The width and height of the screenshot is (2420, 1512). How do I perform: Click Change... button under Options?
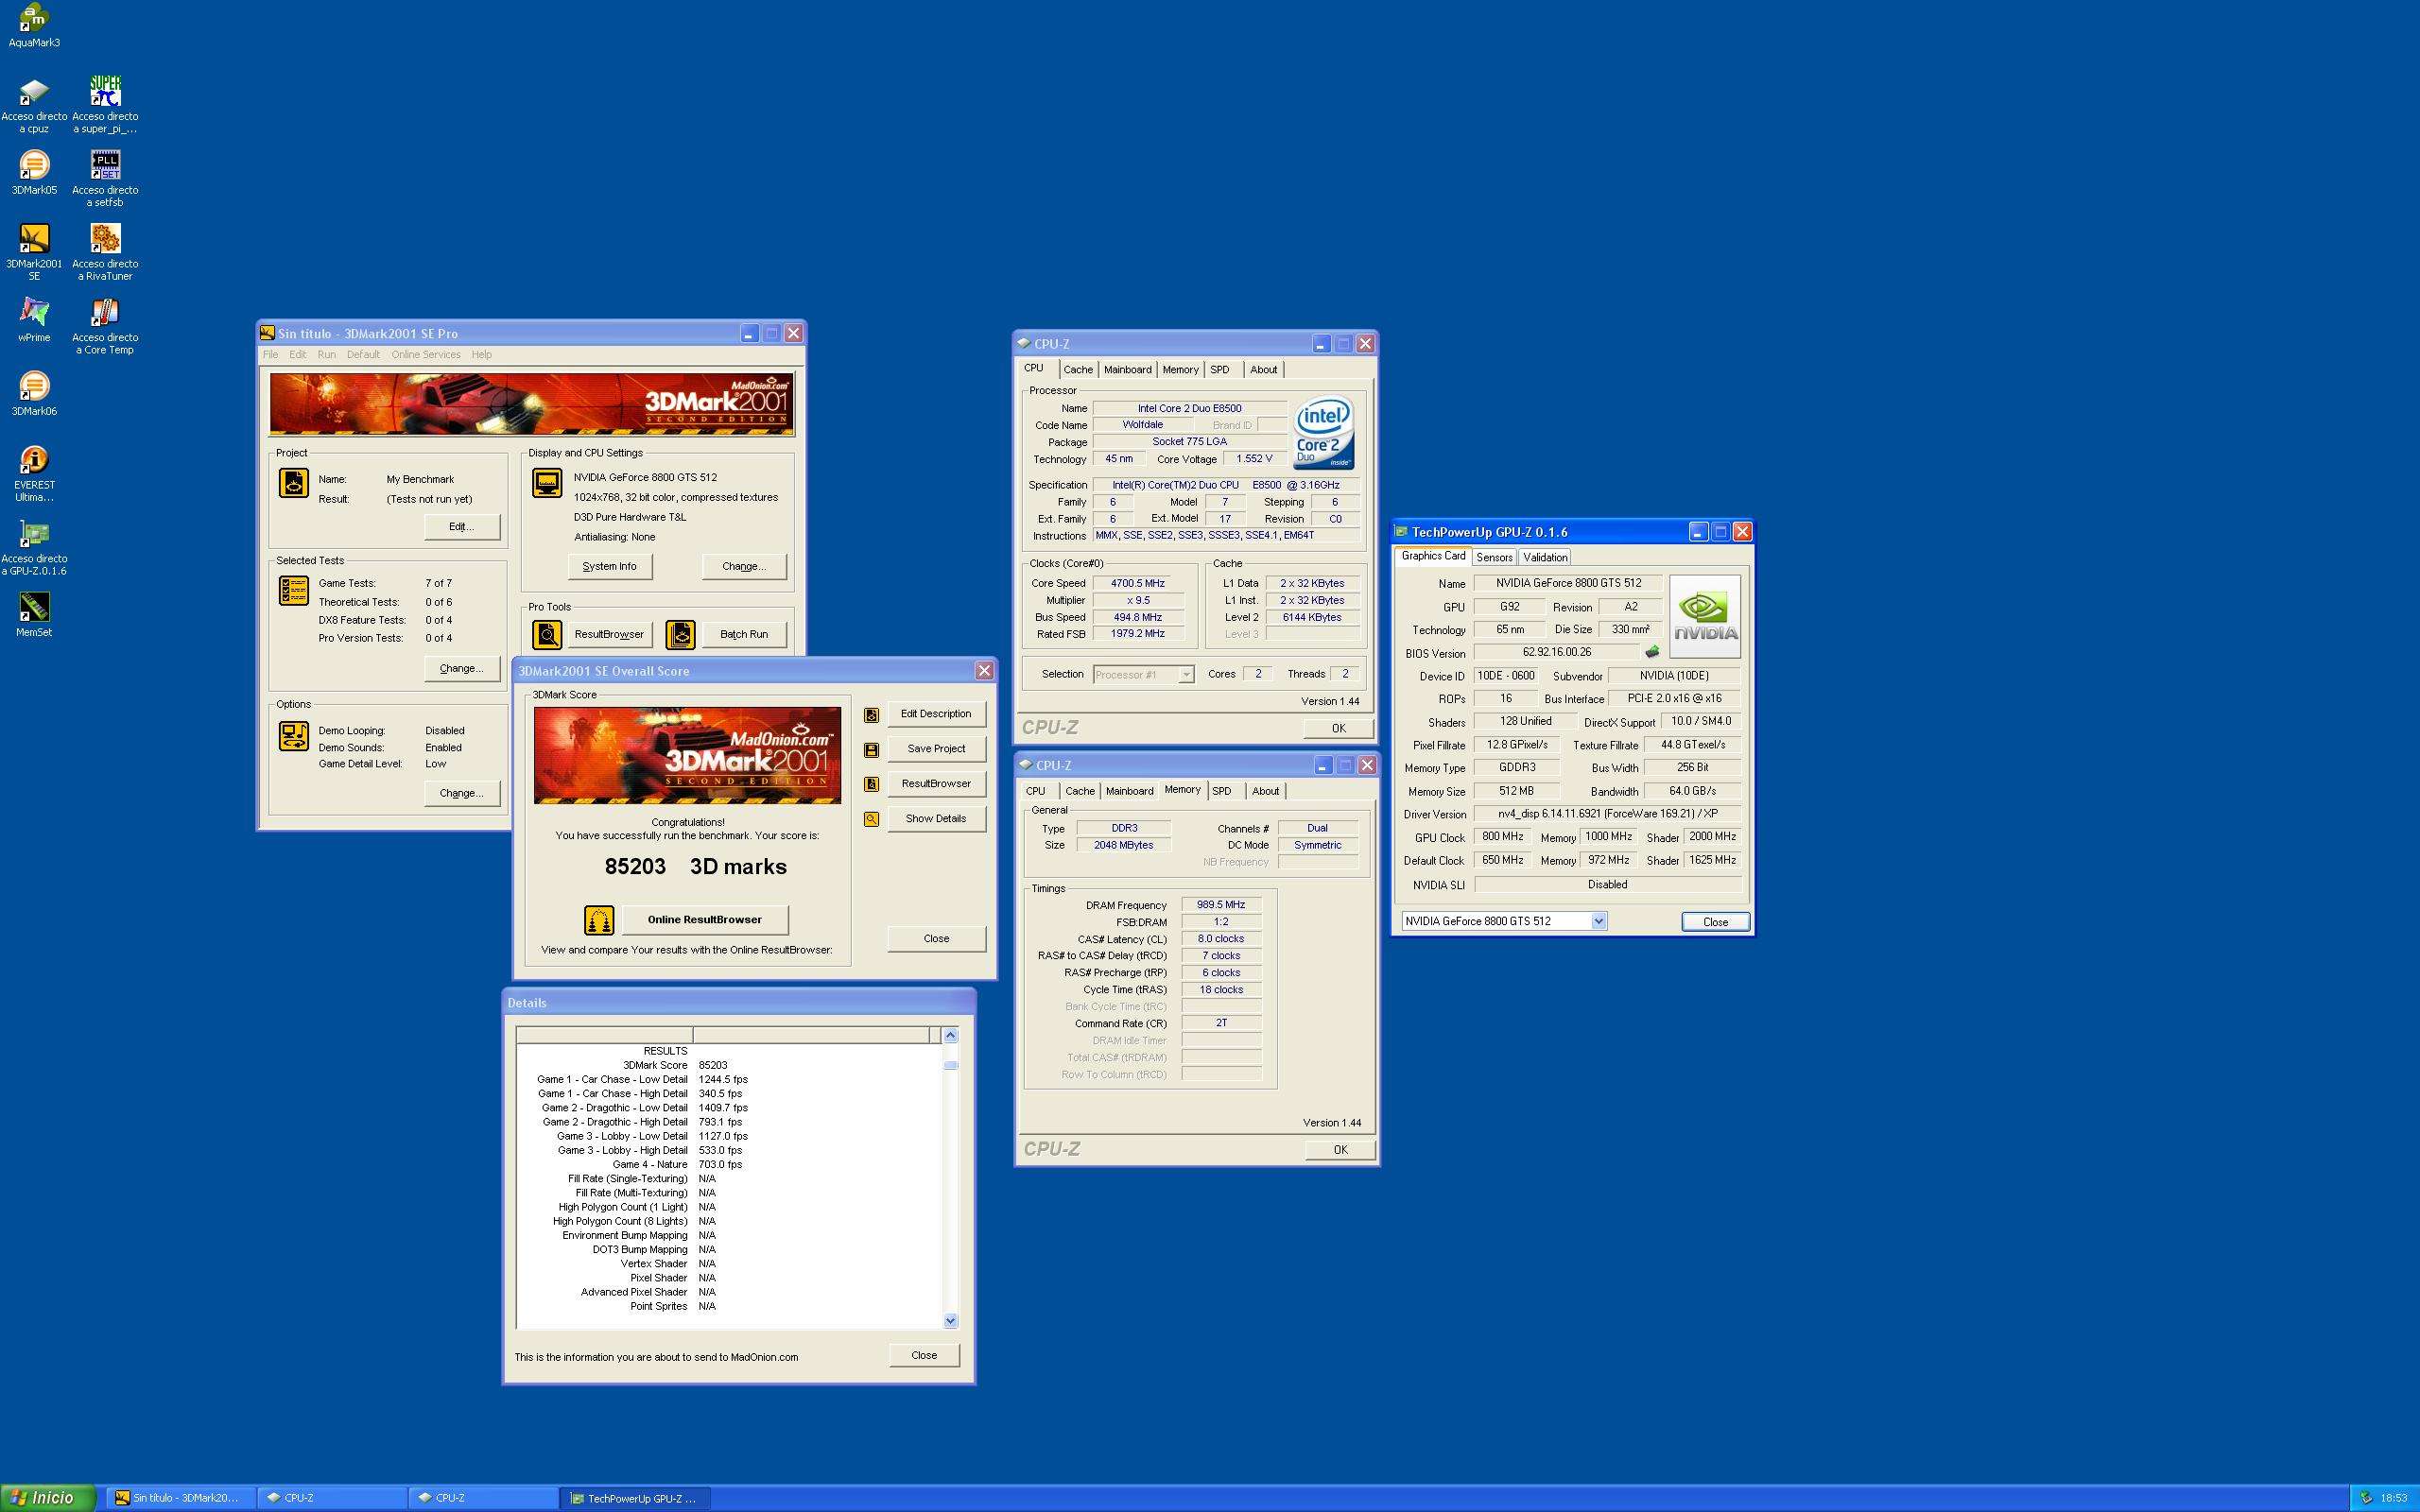pyautogui.click(x=461, y=793)
